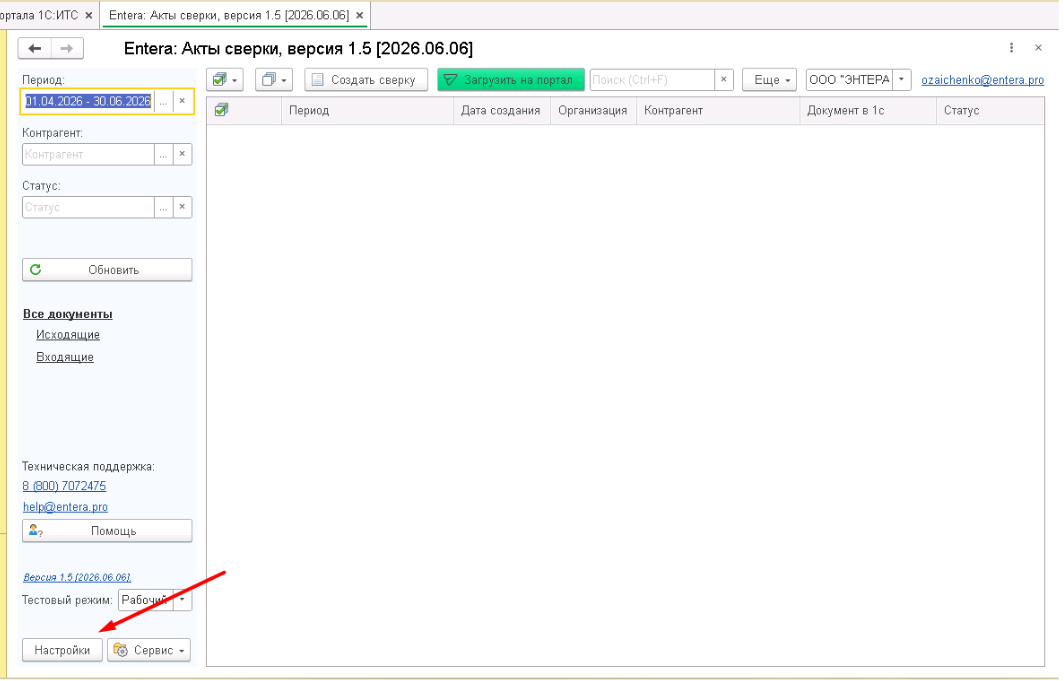Open the Сервис dropdown button
The width and height of the screenshot is (1064, 681).
[x=149, y=650]
